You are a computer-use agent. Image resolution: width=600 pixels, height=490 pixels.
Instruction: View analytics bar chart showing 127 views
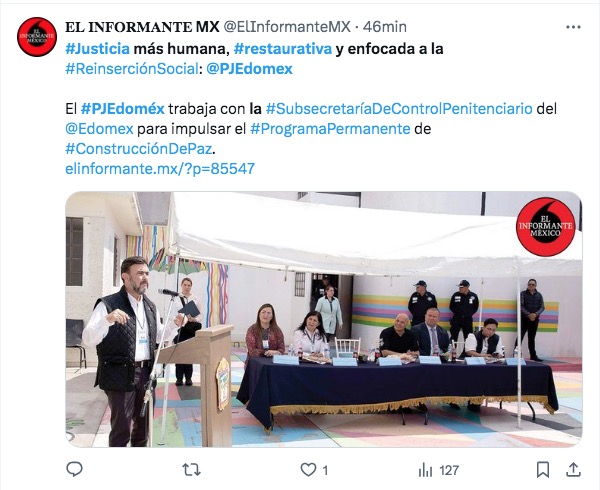click(439, 470)
